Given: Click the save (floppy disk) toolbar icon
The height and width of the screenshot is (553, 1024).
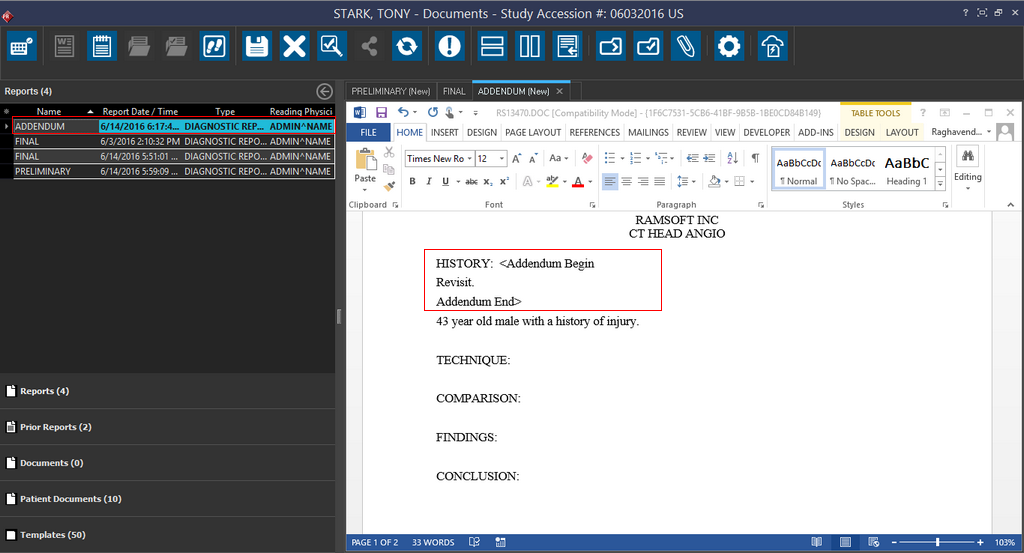Looking at the screenshot, I should 257,46.
